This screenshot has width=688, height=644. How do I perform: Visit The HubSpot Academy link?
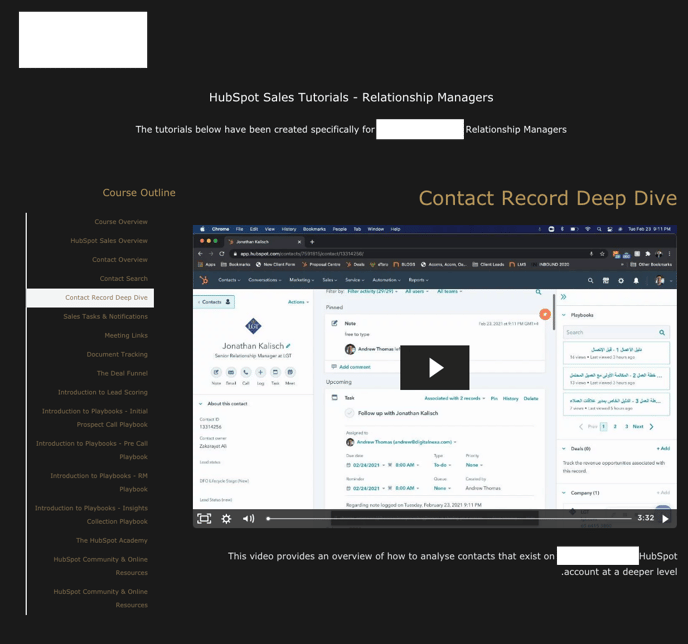coord(111,541)
